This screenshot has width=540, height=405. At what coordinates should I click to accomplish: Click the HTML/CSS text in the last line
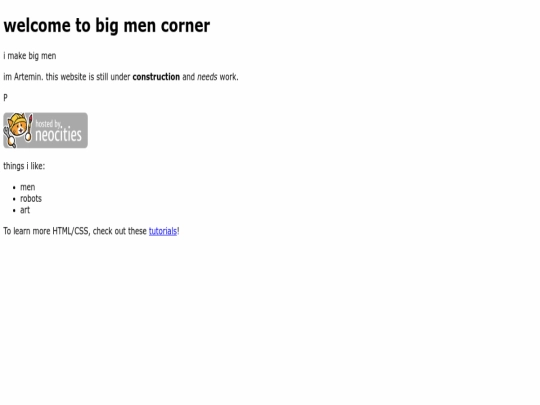(x=71, y=231)
